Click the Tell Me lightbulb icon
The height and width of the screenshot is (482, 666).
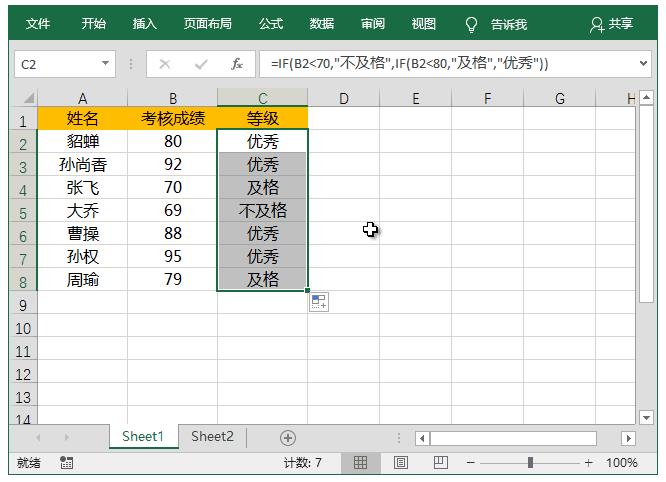coord(471,24)
